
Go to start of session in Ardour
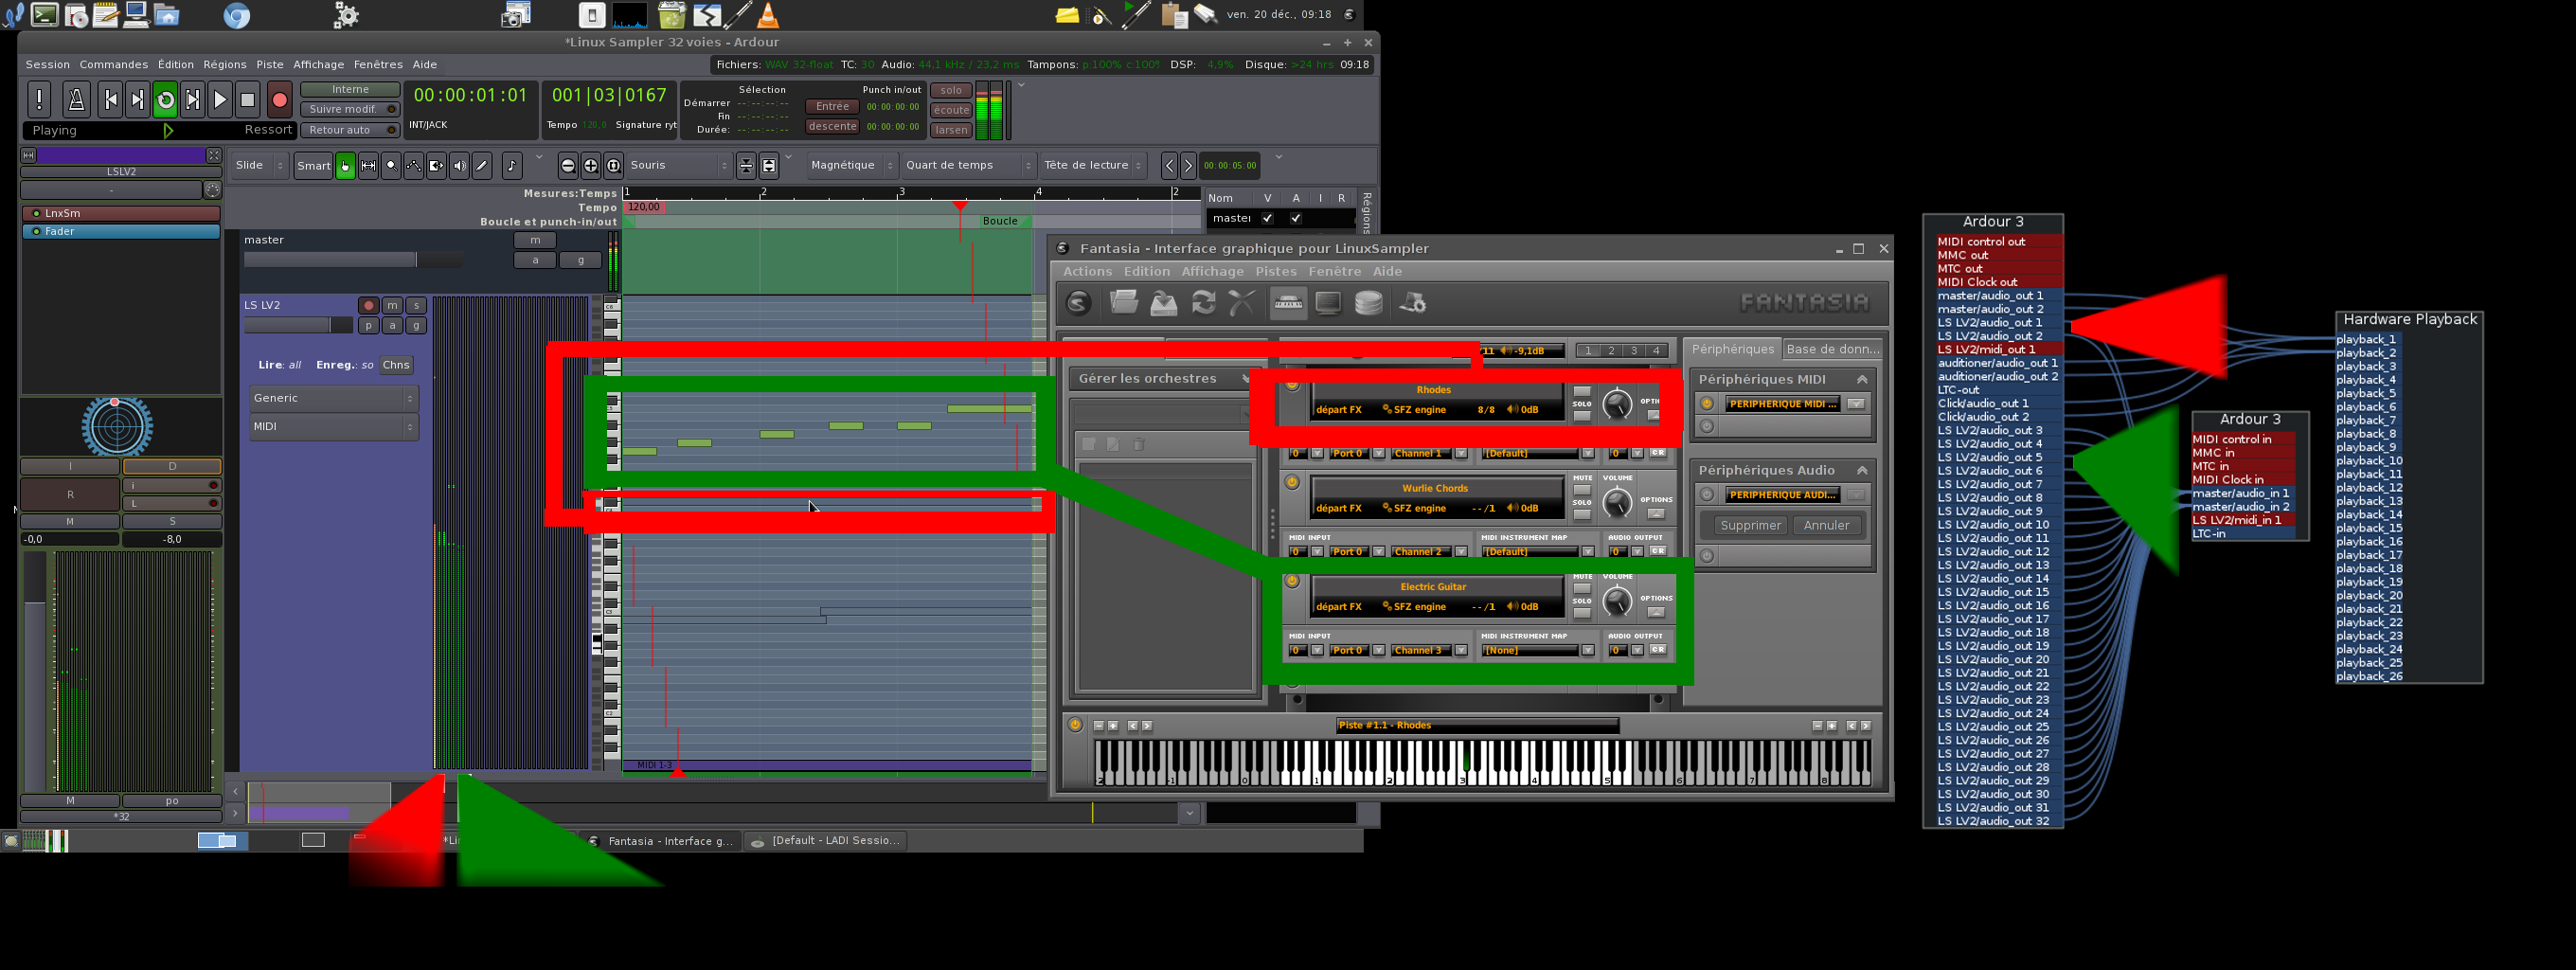tap(111, 99)
